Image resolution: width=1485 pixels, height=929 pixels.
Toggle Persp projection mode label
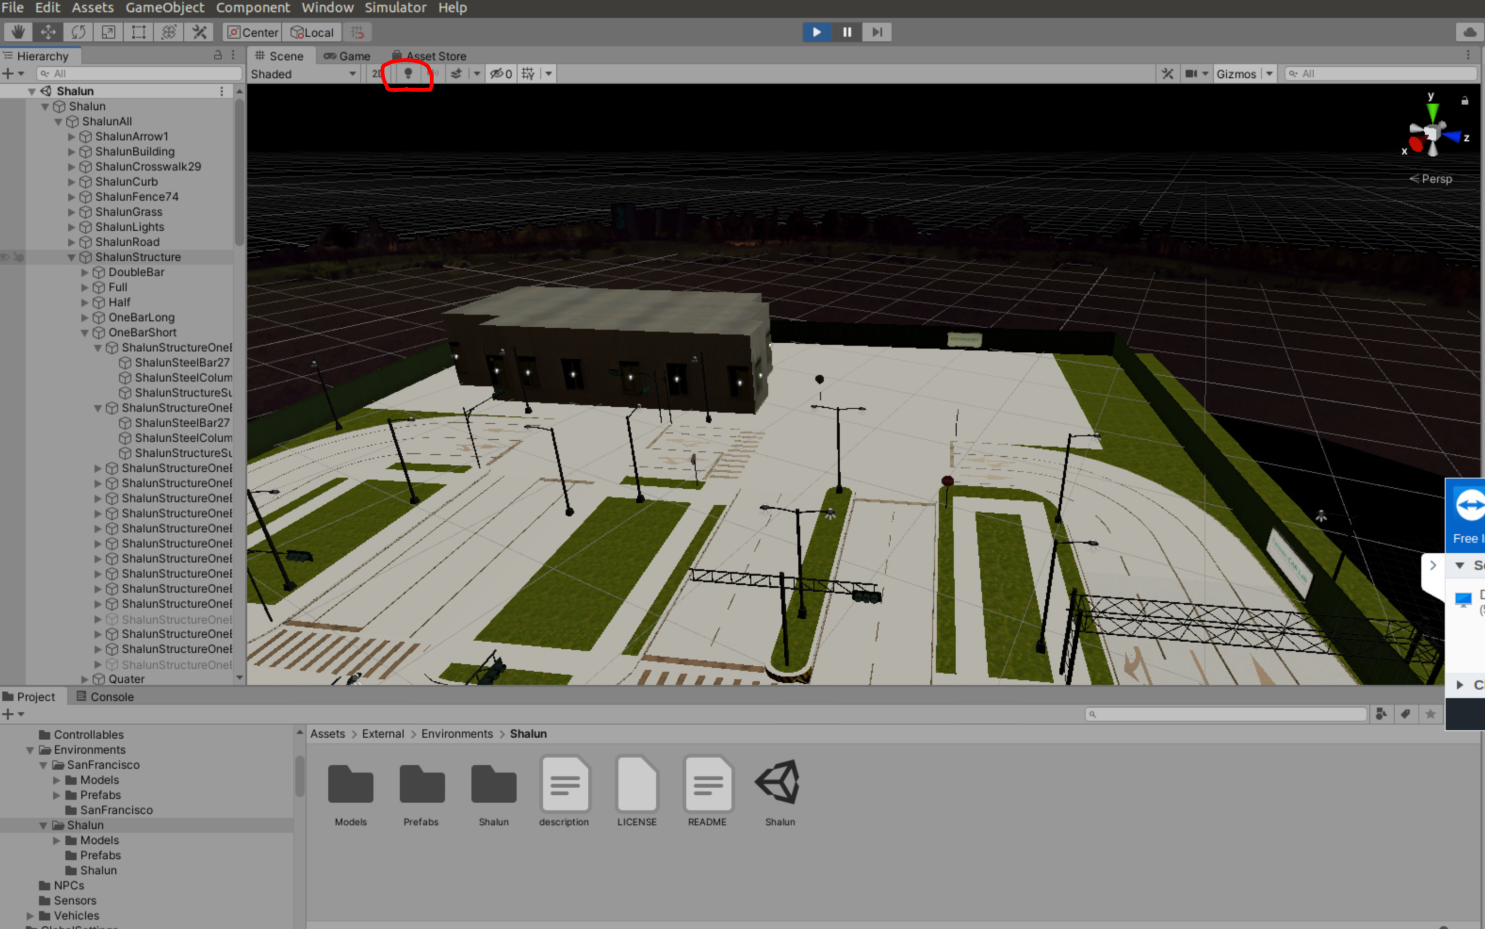point(1431,179)
